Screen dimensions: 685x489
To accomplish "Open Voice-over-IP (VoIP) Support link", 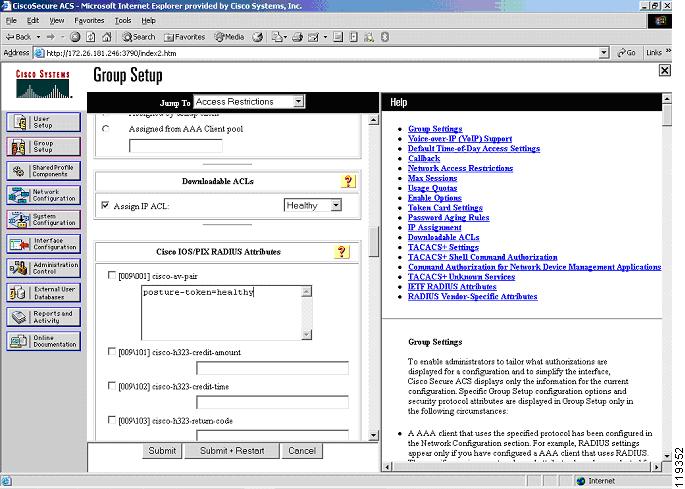I will (x=460, y=139).
